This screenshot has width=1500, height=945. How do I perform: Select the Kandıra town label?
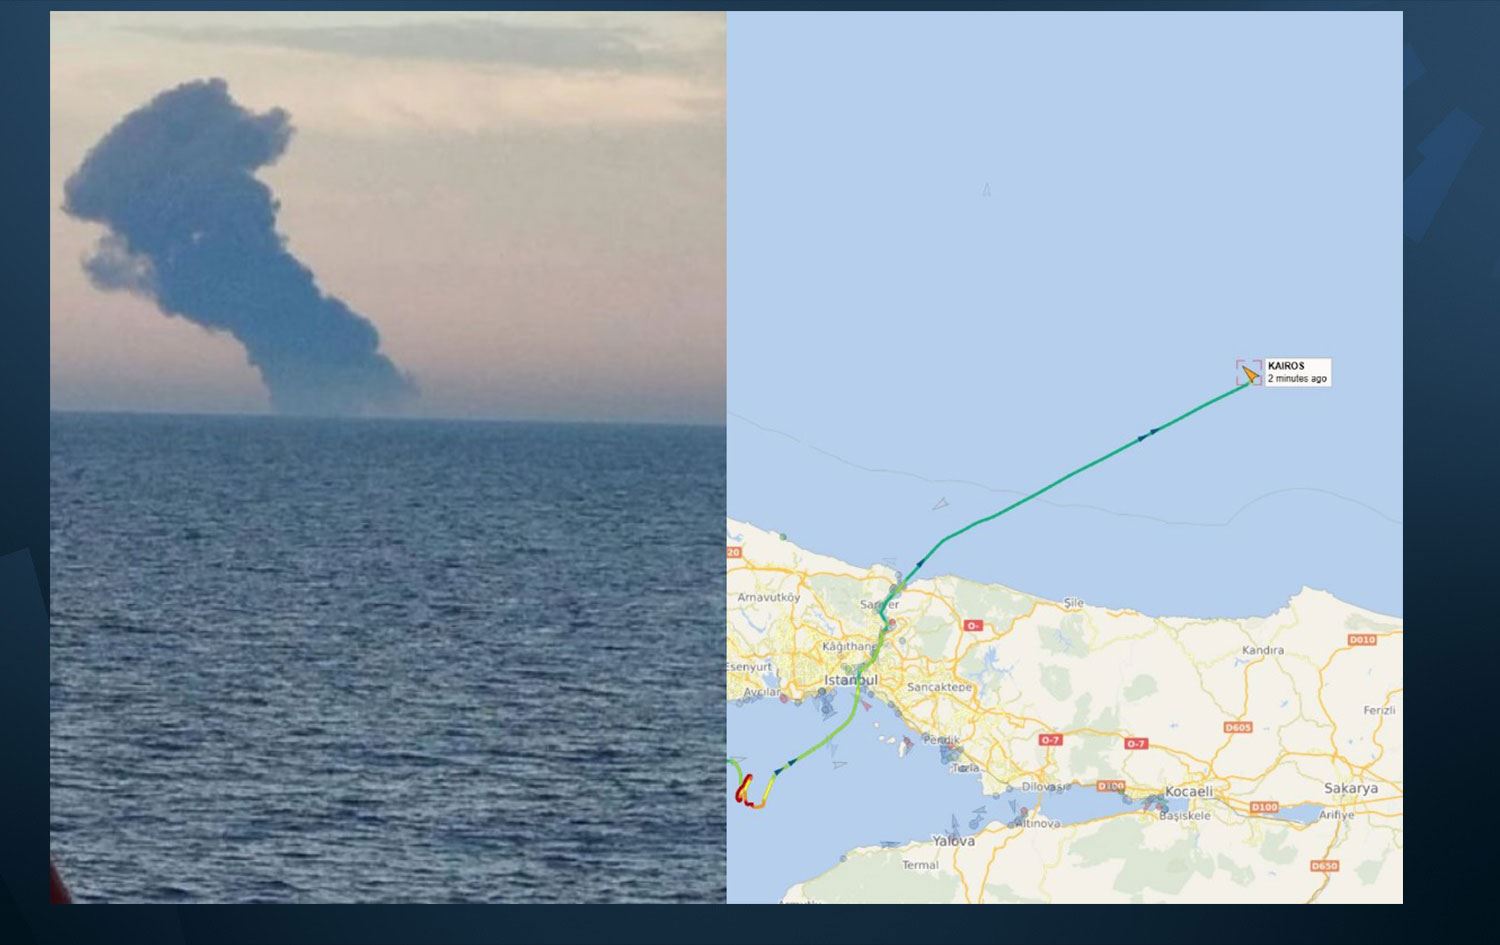[1262, 650]
